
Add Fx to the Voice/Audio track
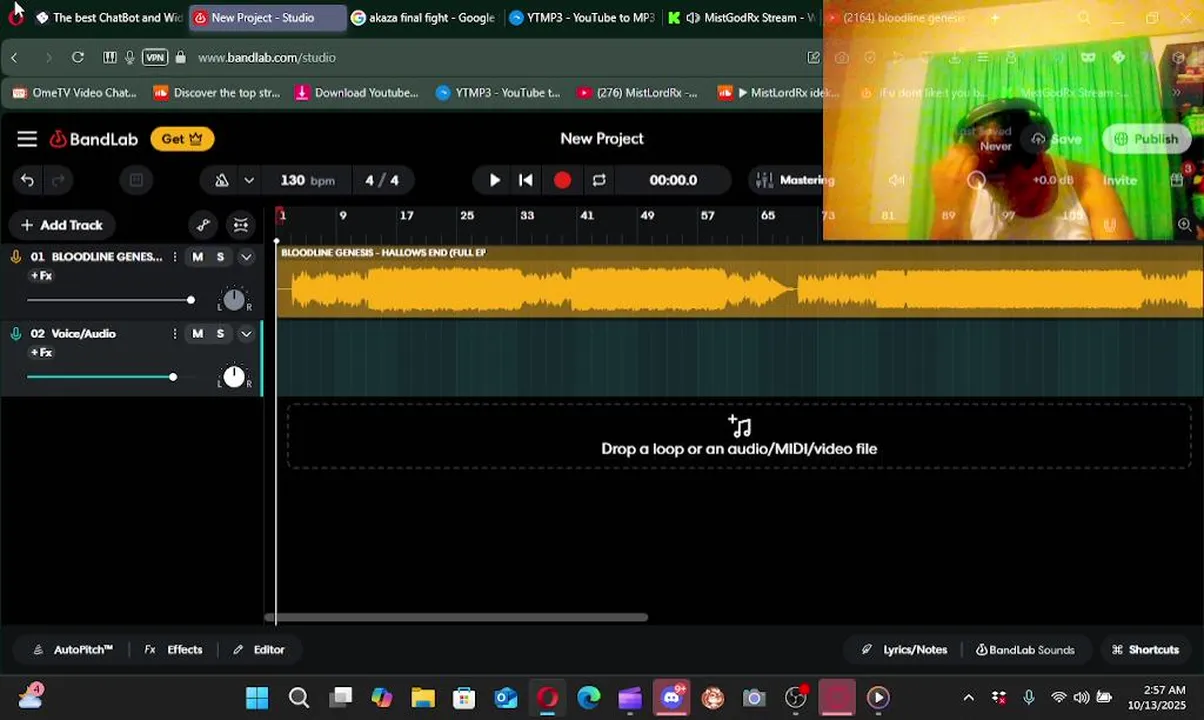click(41, 353)
